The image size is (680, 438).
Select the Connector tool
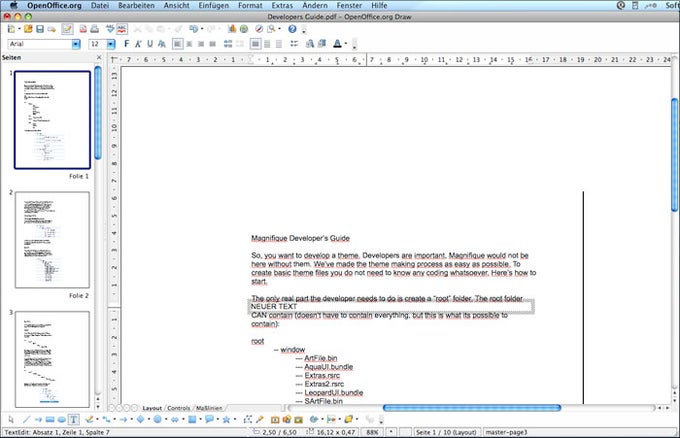(106, 419)
